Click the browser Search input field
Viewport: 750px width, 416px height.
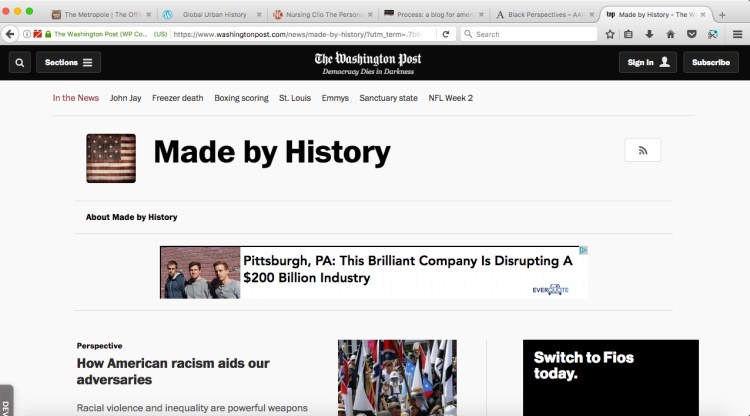[x=529, y=34]
